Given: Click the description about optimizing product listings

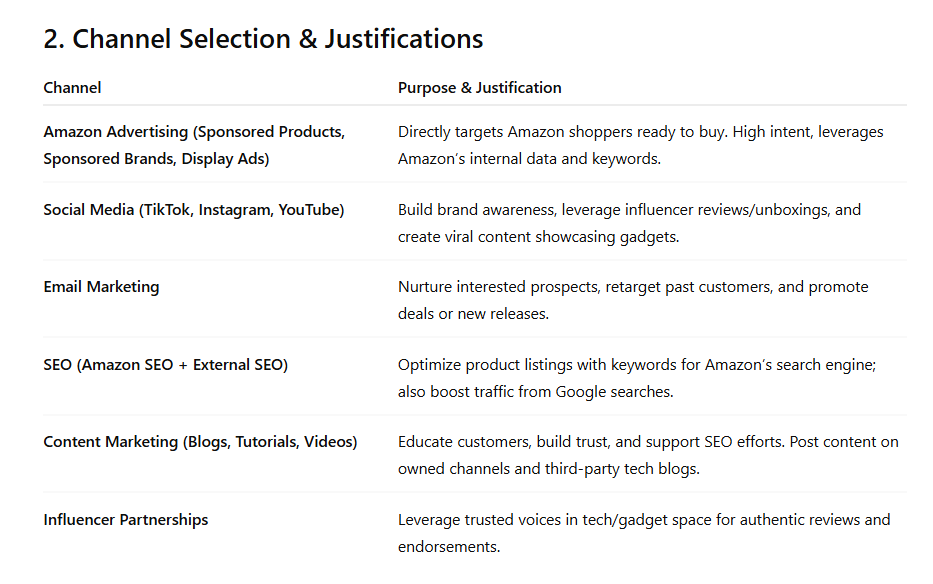Looking at the screenshot, I should tap(636, 378).
